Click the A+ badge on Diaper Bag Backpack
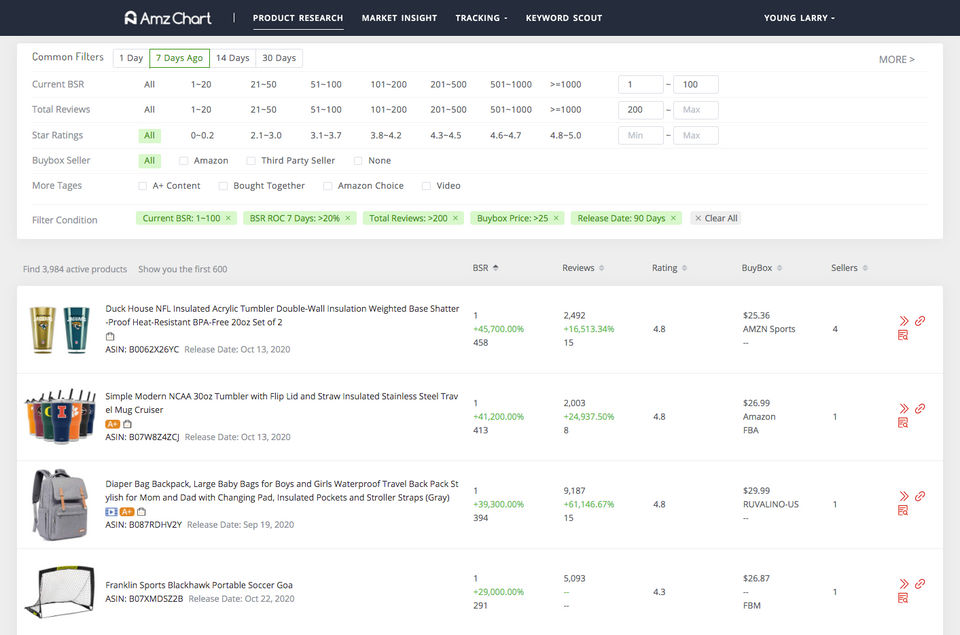Viewport: 960px width, 635px height. coord(127,512)
